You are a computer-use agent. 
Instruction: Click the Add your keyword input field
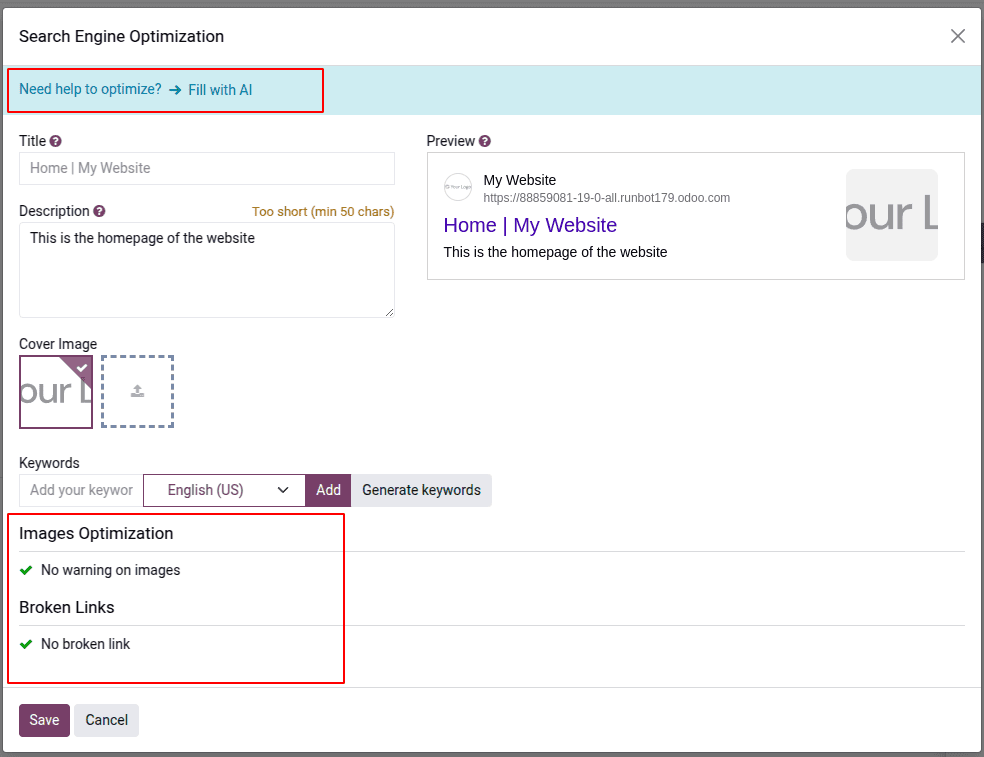(x=81, y=490)
